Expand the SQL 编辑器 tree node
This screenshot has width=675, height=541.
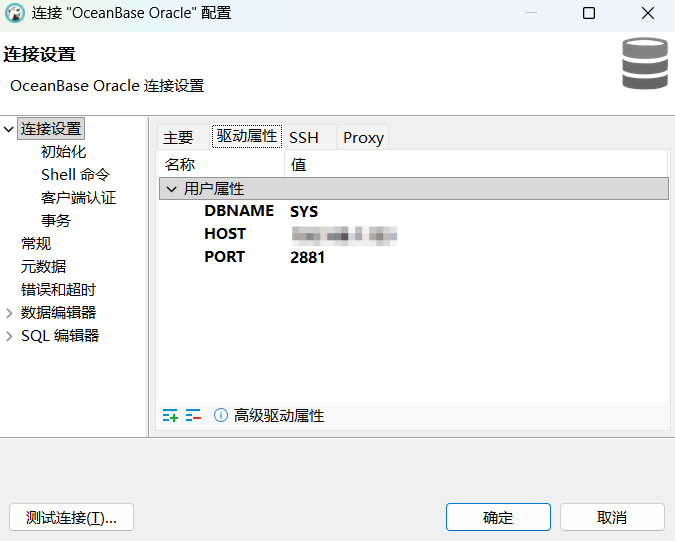click(9, 336)
